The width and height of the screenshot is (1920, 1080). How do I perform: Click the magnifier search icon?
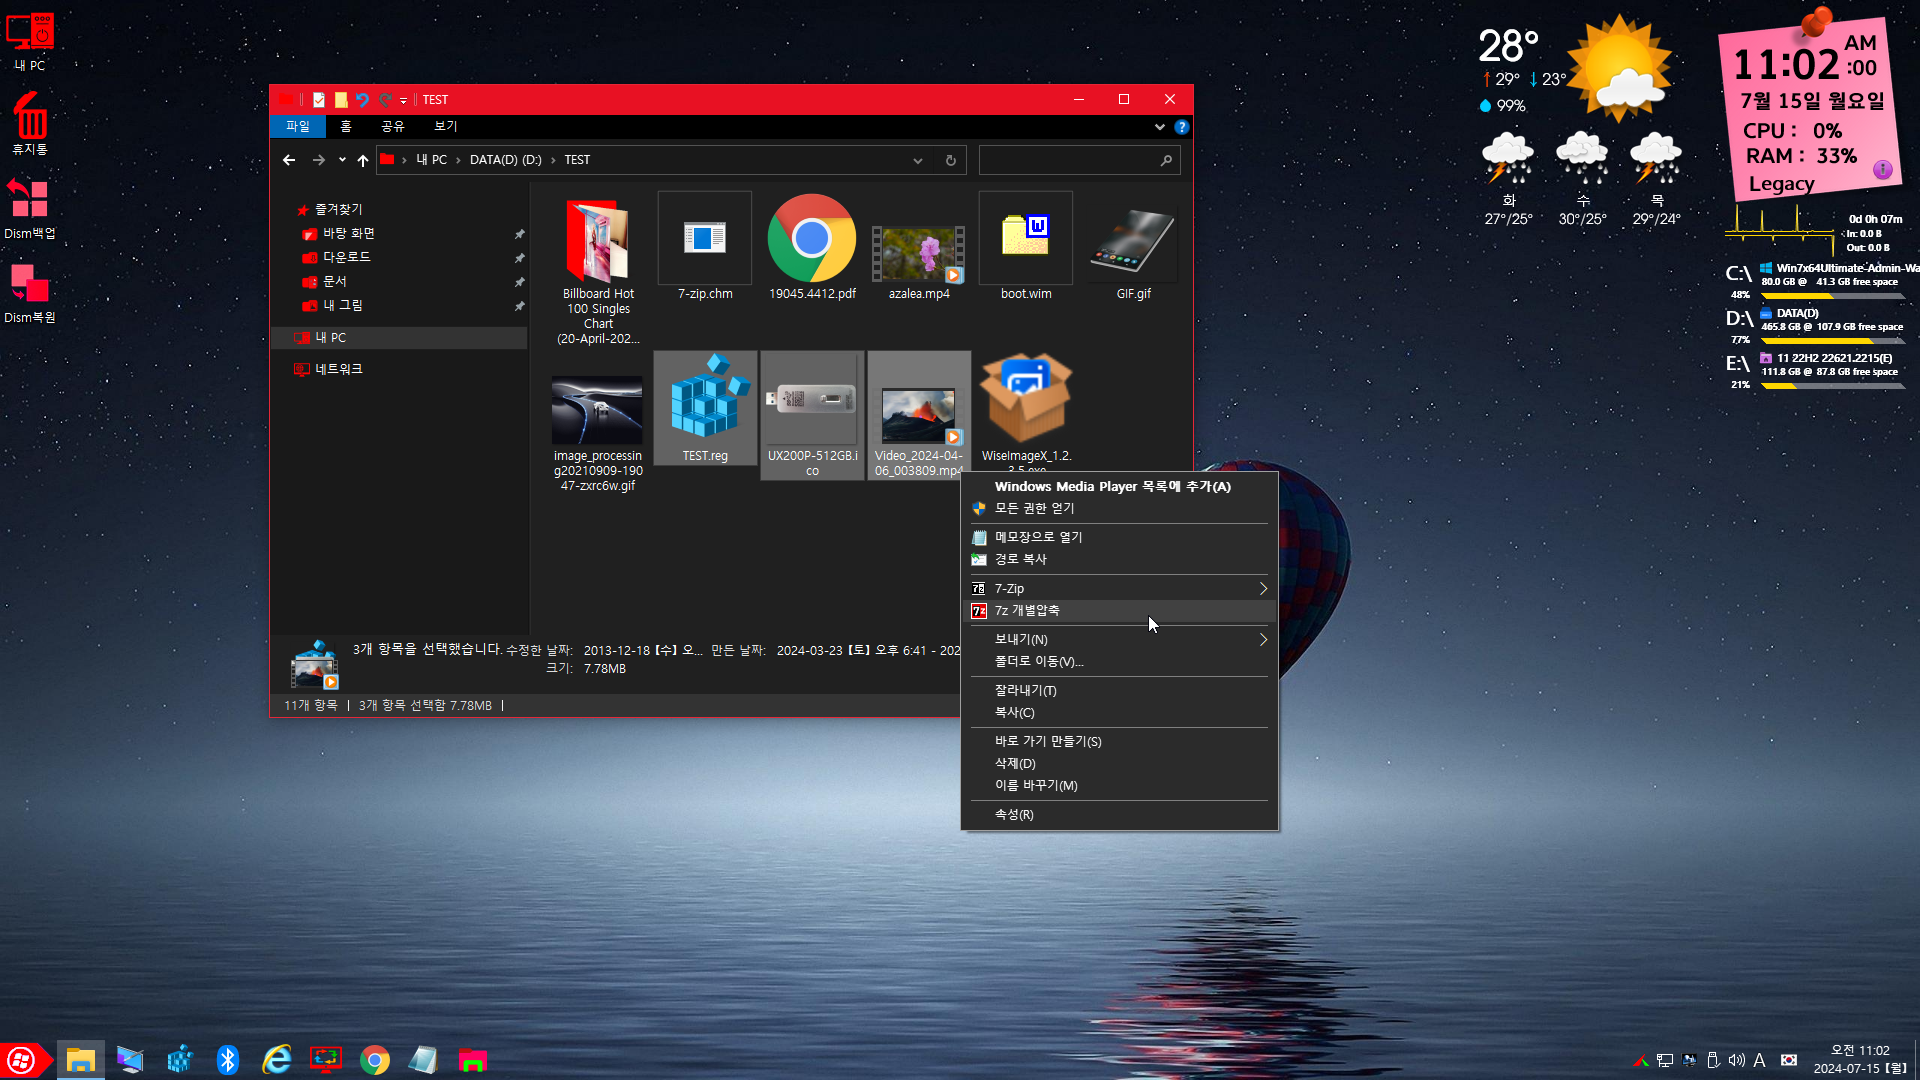click(x=1166, y=160)
